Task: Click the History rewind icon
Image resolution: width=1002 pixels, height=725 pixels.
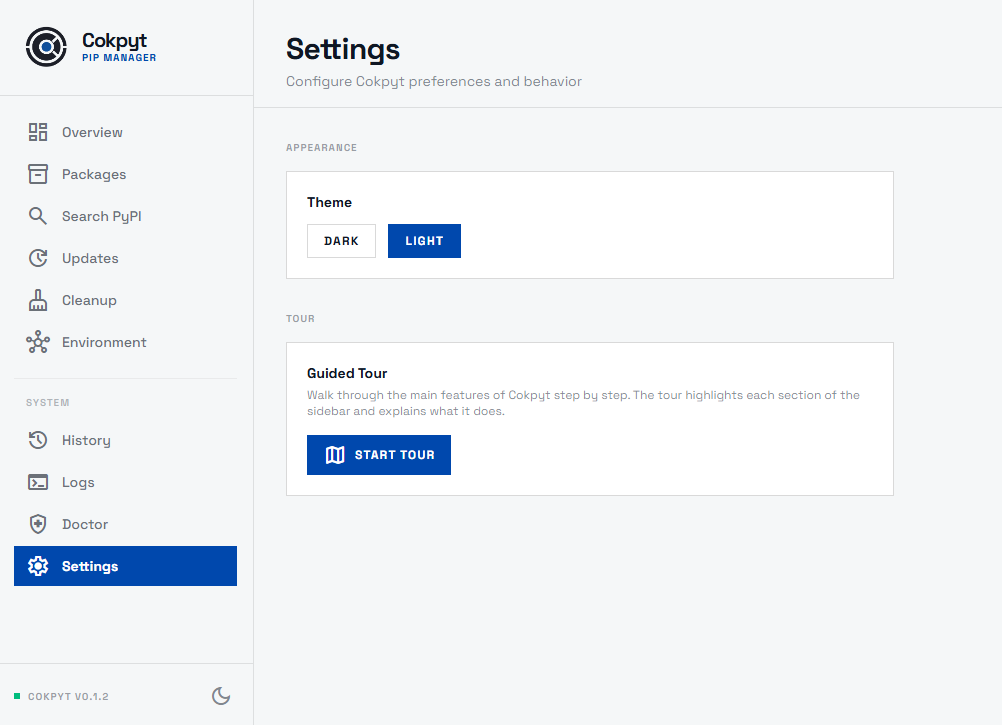Action: click(38, 440)
